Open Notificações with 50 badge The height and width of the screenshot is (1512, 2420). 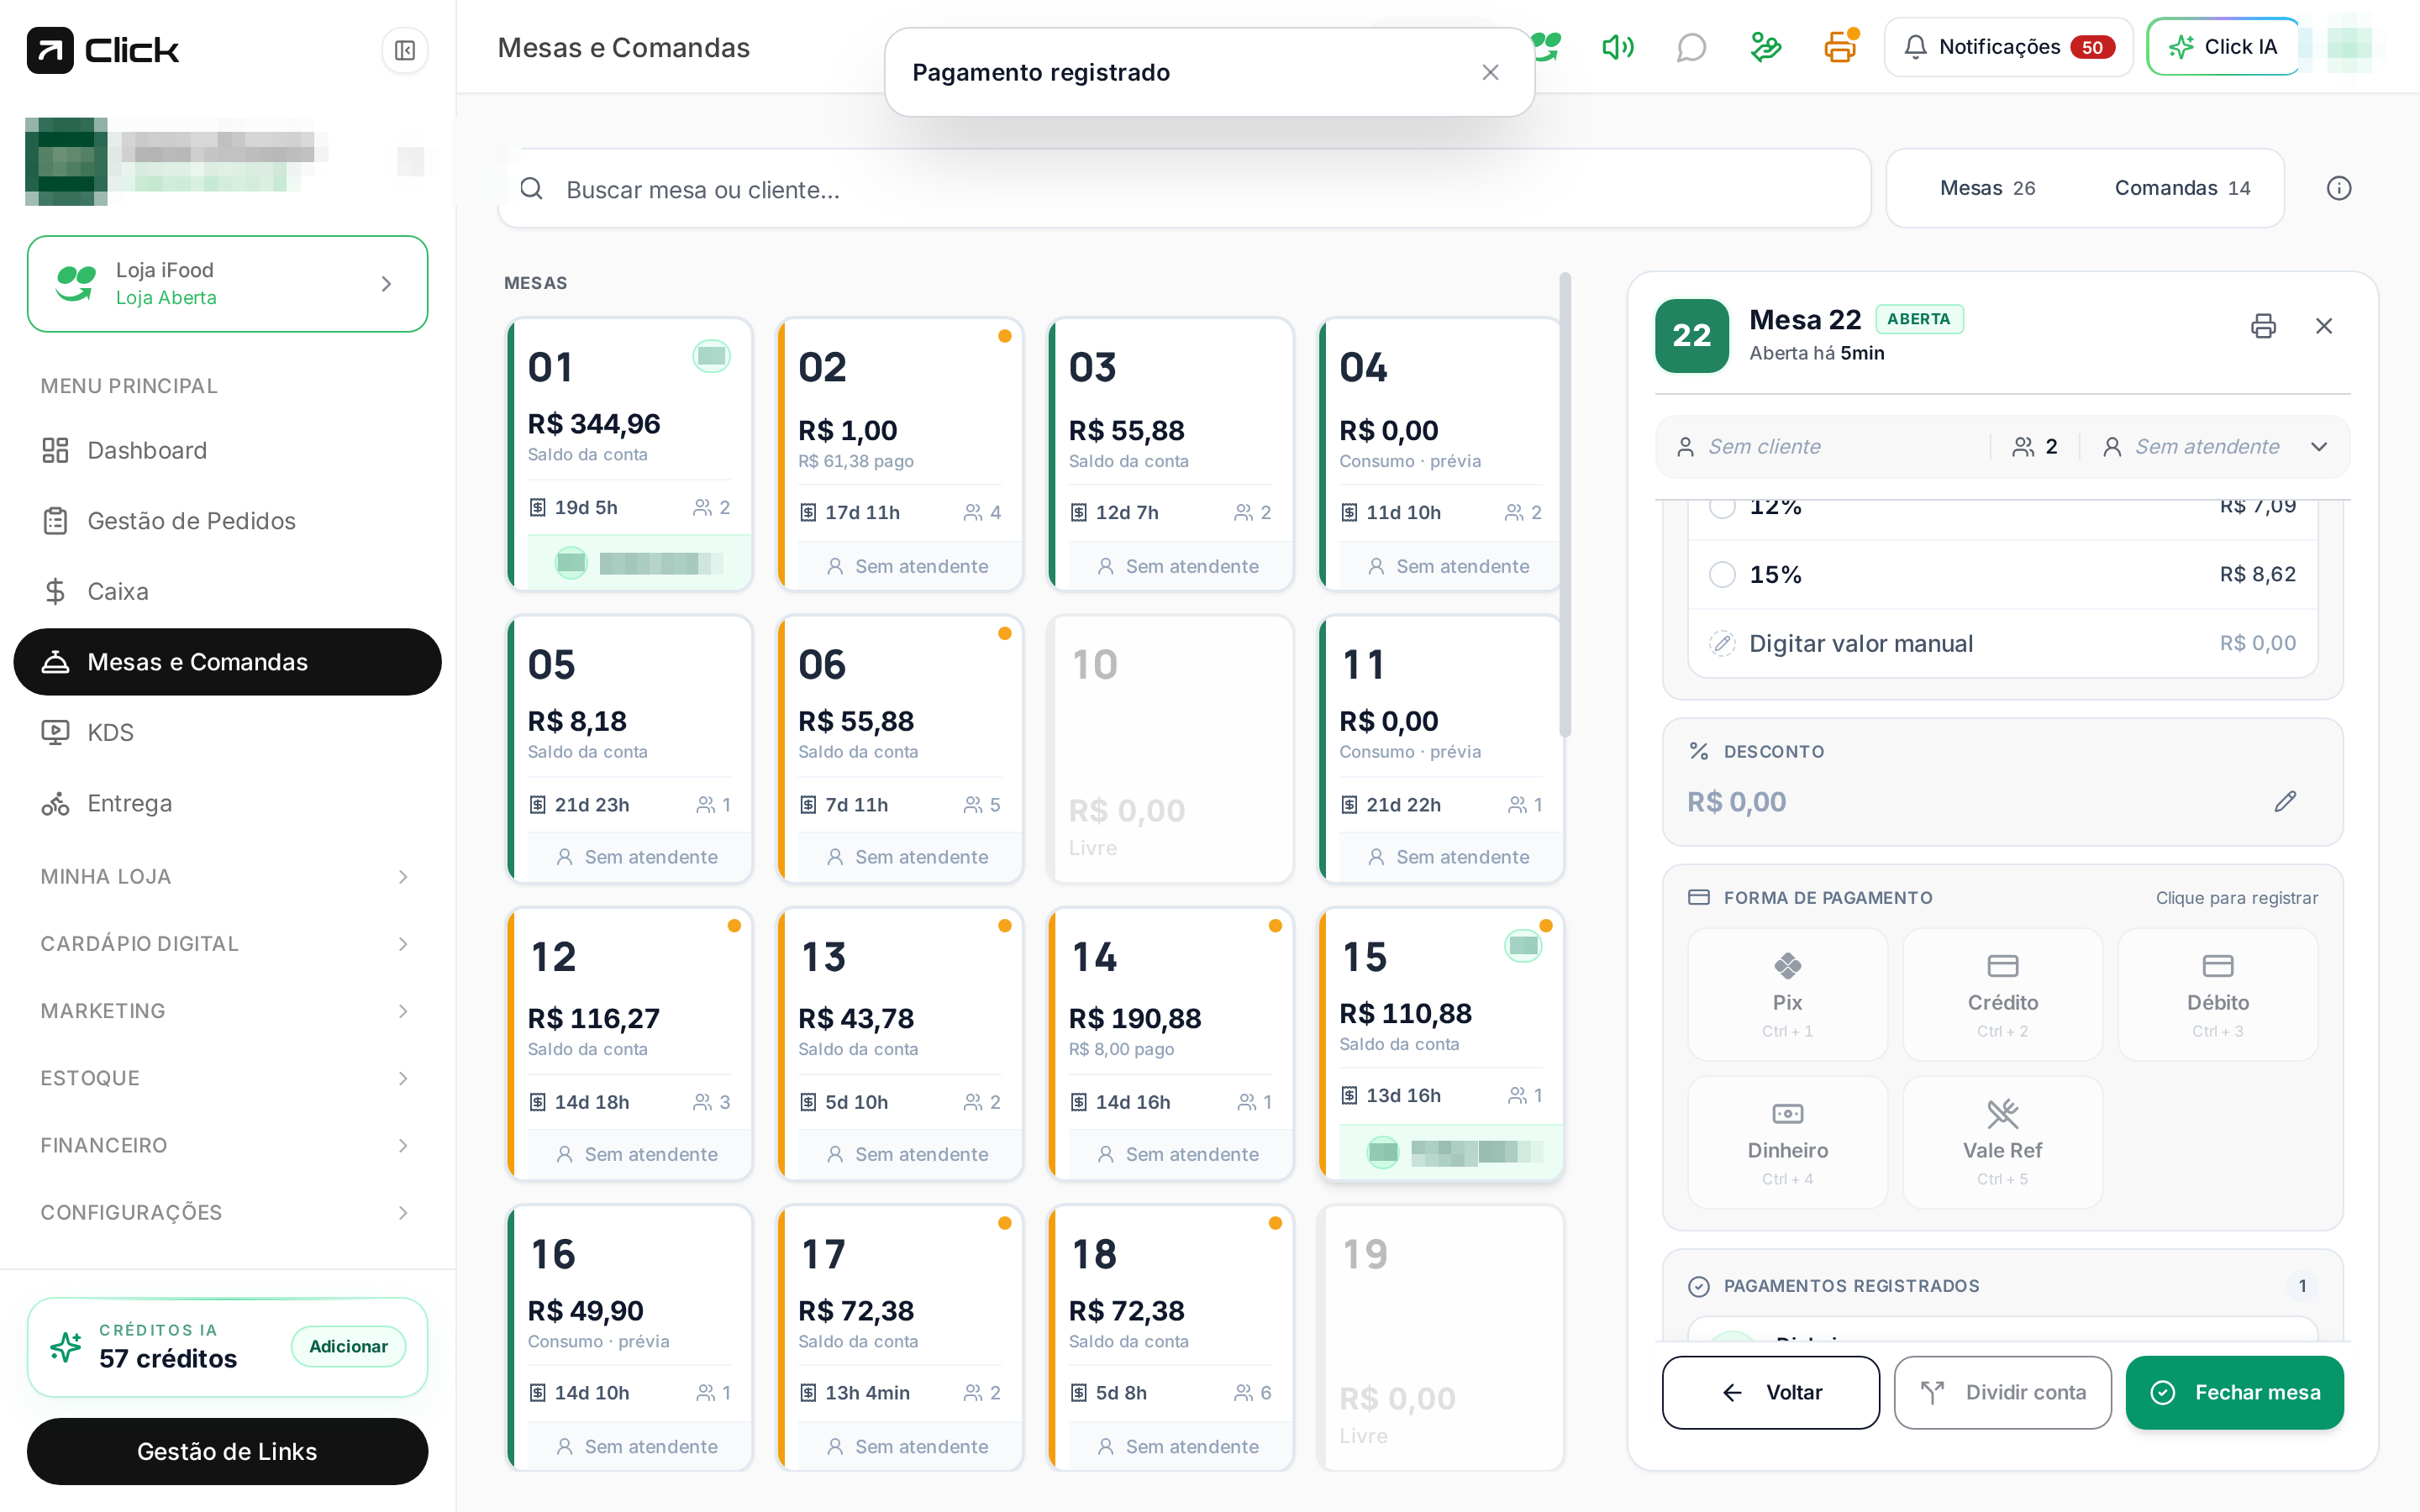click(x=2008, y=47)
